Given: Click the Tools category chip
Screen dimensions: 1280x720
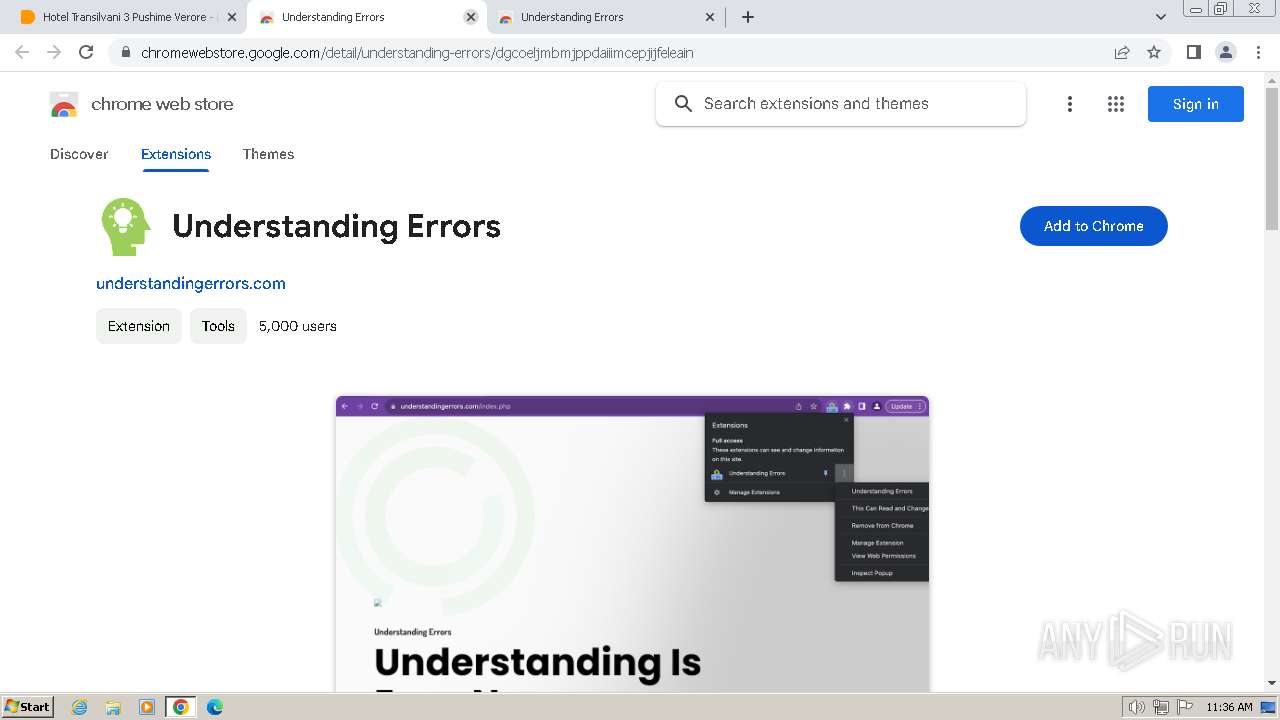Looking at the screenshot, I should [218, 326].
